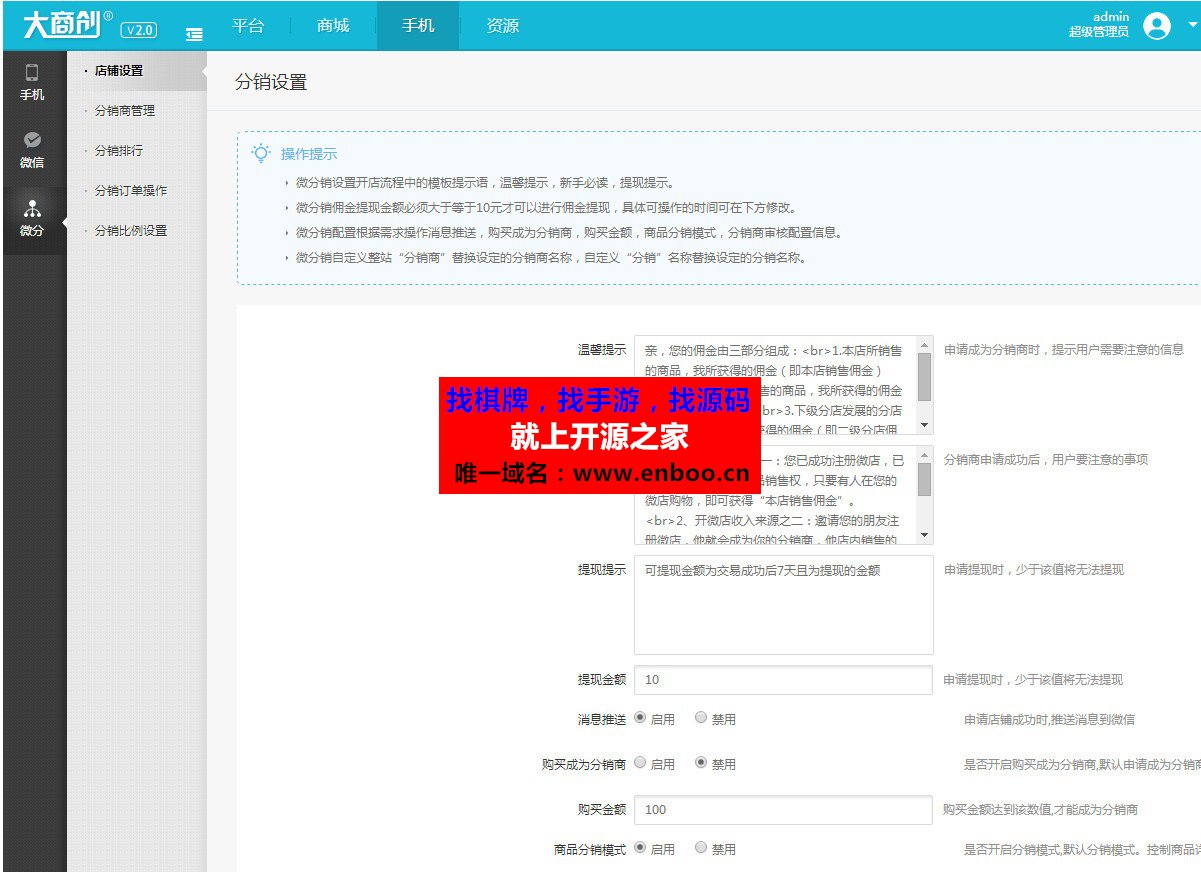Open 分销比例设置 in the submenu

point(131,231)
